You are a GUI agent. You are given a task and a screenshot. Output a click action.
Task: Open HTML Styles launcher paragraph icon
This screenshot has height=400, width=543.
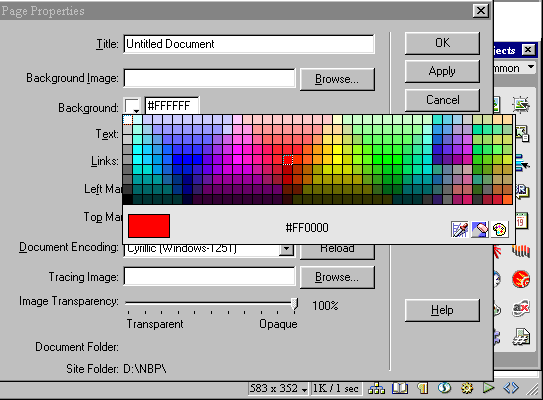click(x=422, y=388)
